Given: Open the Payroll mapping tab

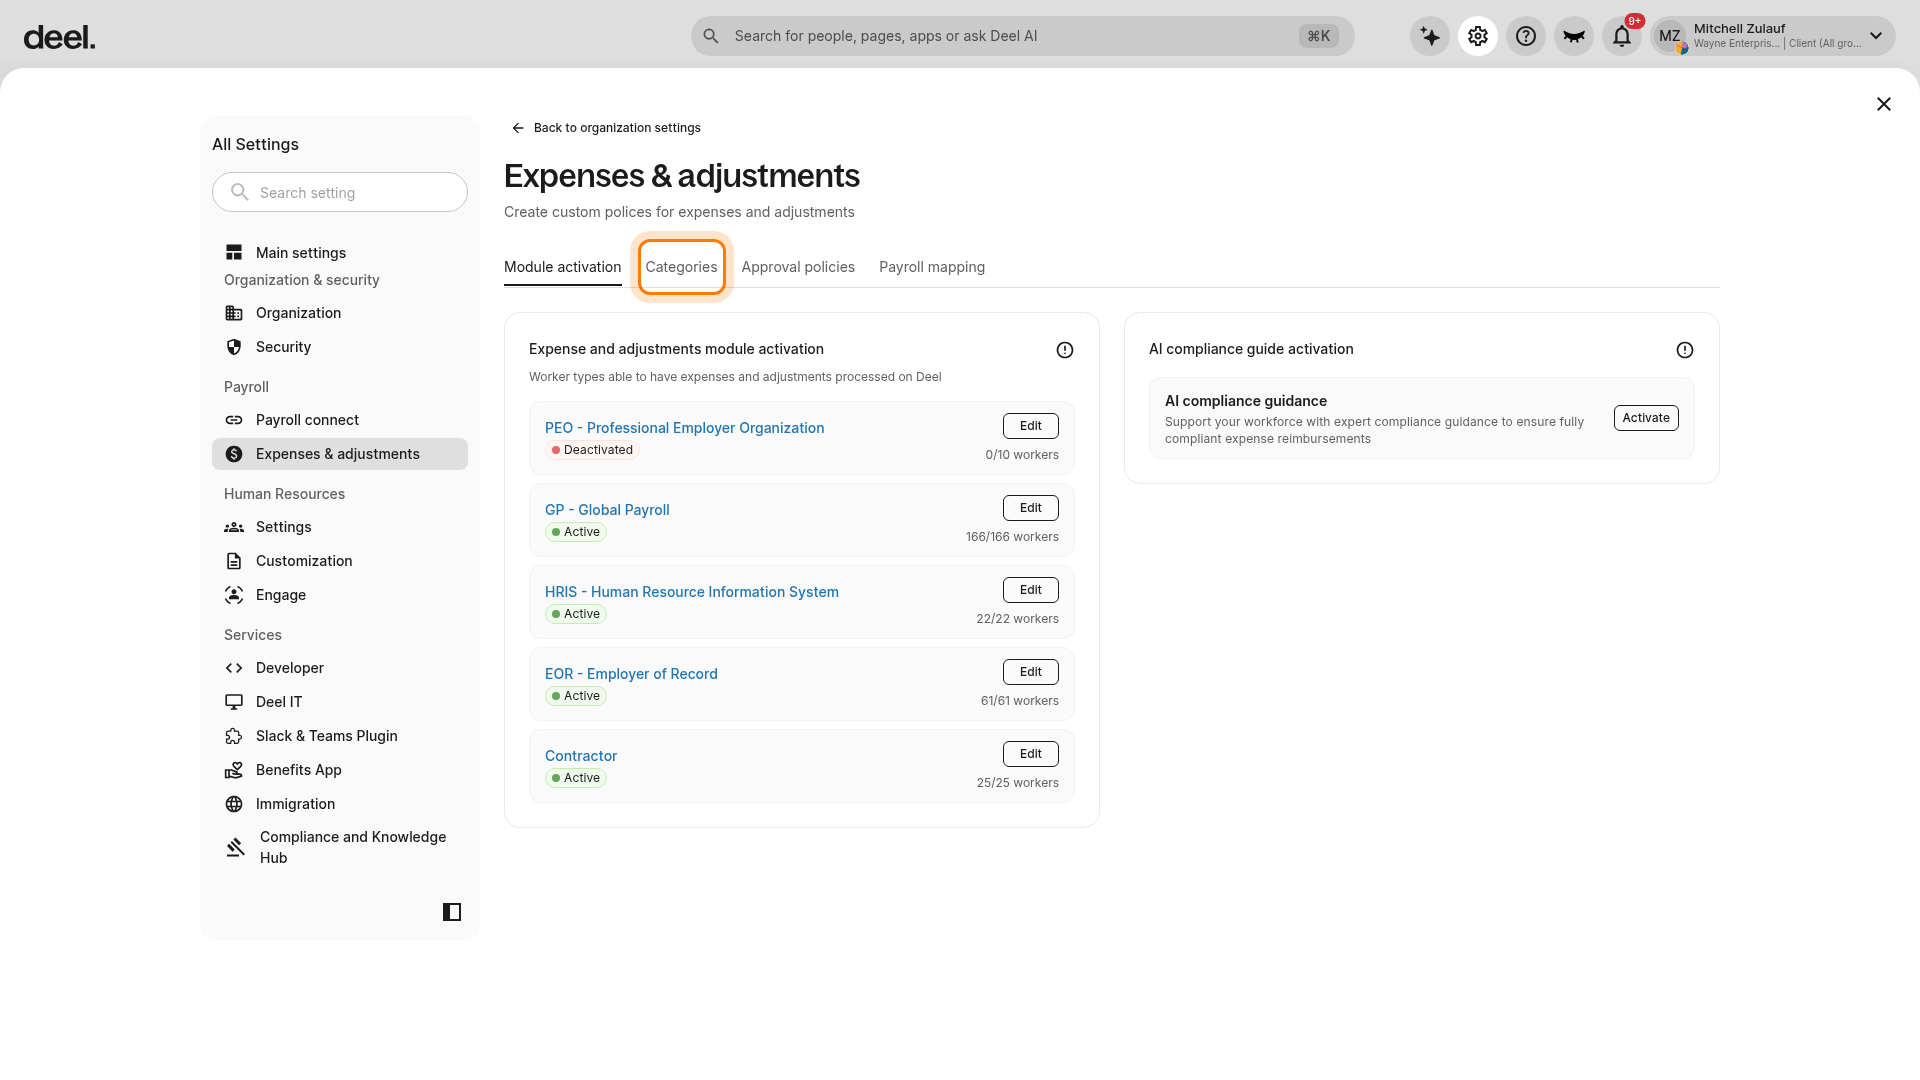Looking at the screenshot, I should pos(932,267).
